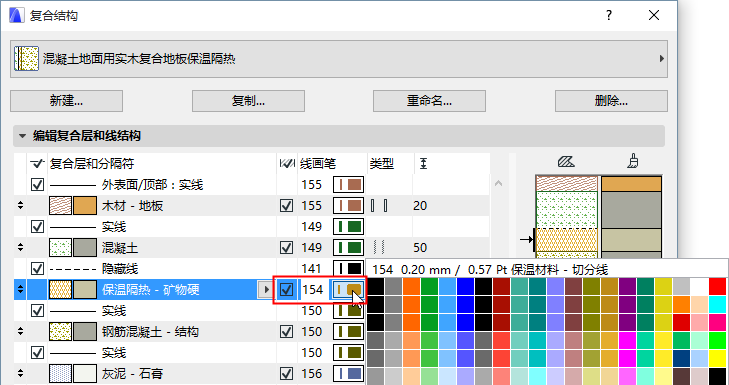Screen dimensions: 729x385
Task: Click the 线画笔 column header
Action: click(318, 164)
